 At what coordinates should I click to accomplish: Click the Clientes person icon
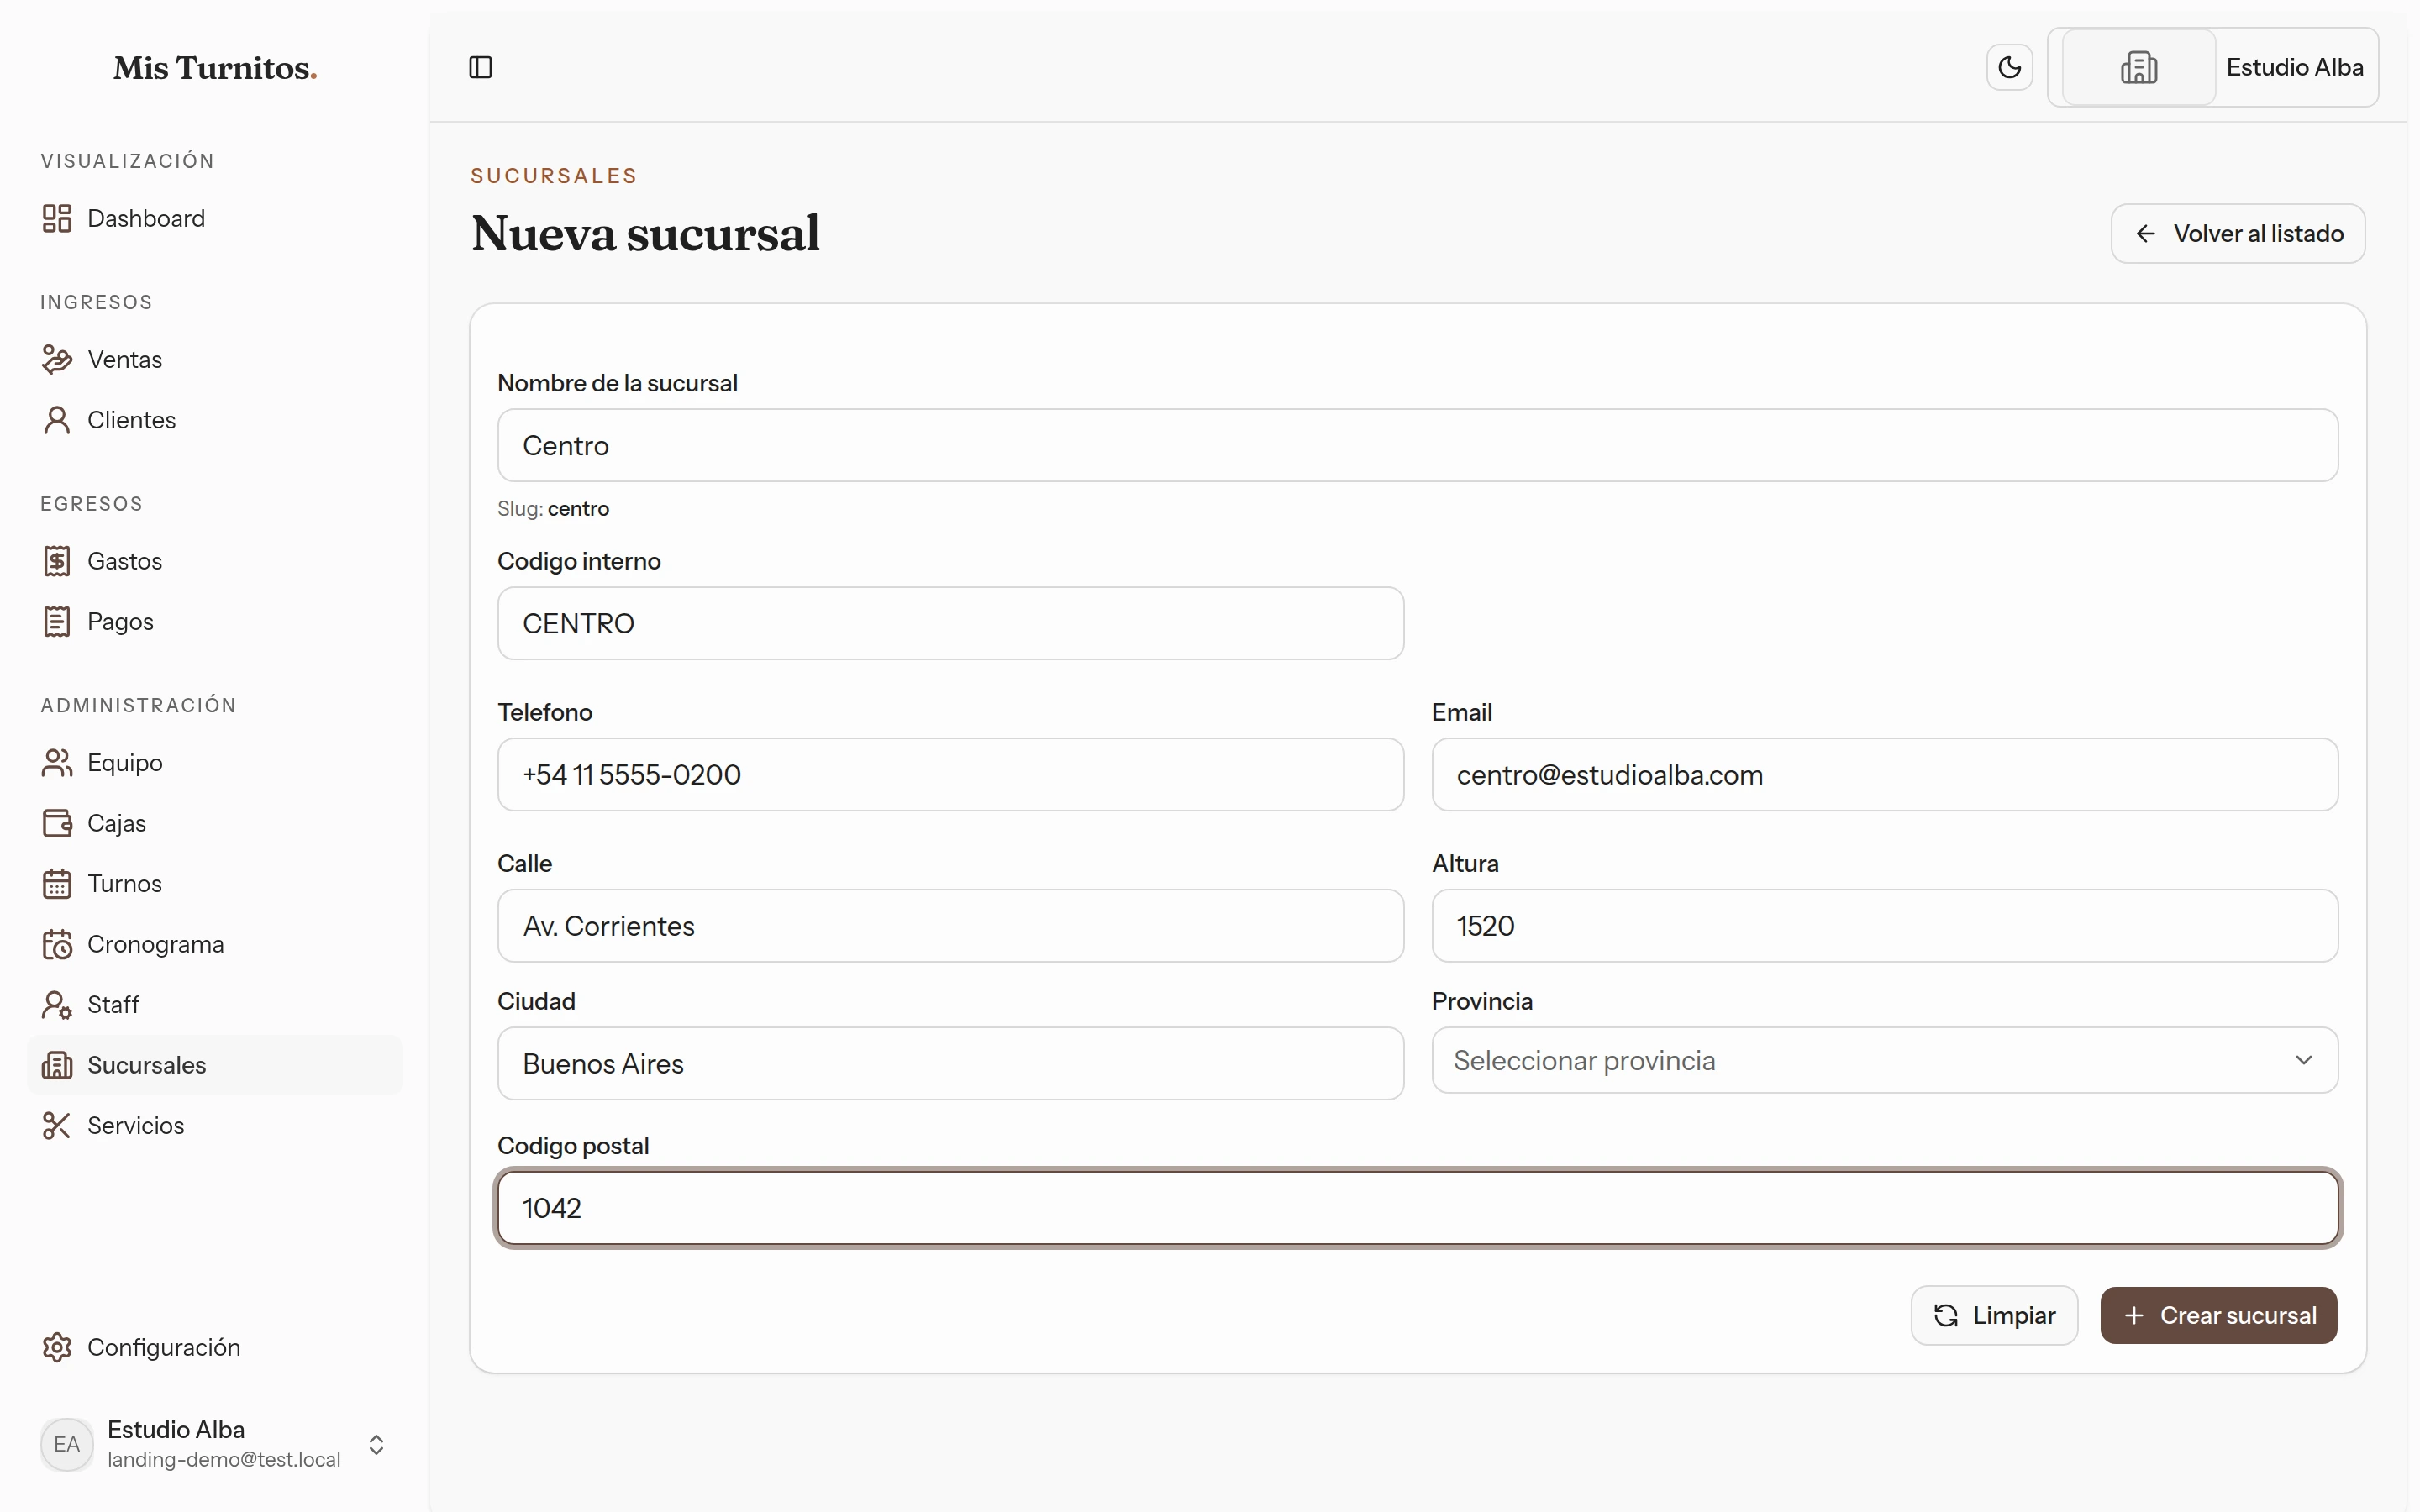pos(57,420)
